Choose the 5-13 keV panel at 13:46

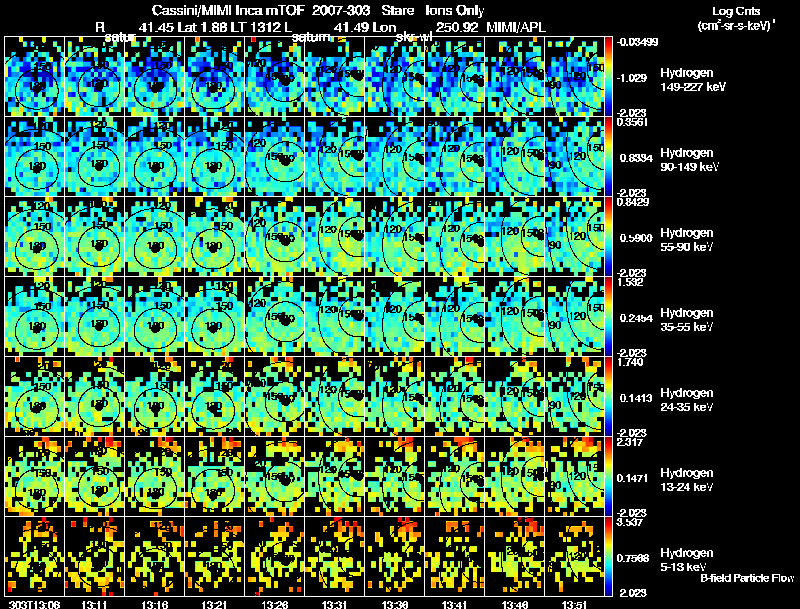point(514,557)
